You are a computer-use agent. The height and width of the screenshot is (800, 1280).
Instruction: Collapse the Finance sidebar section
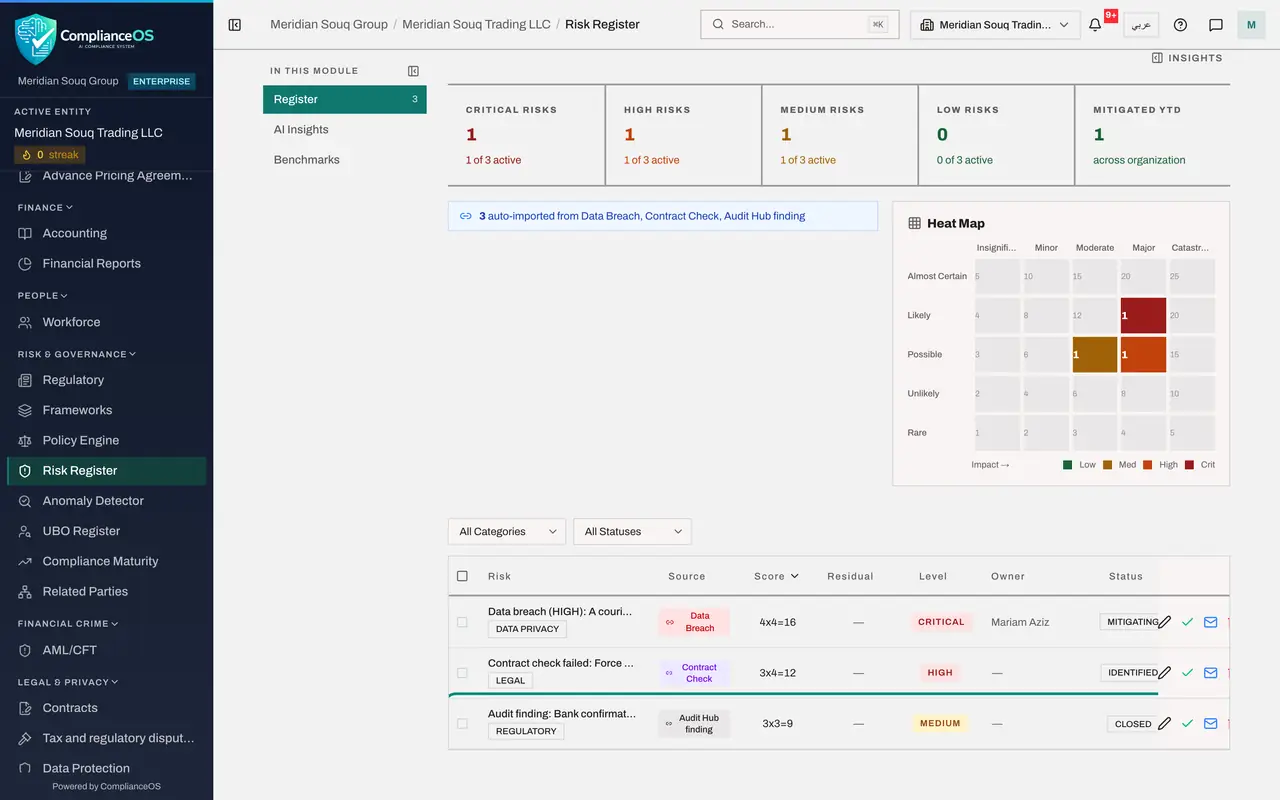(45, 208)
